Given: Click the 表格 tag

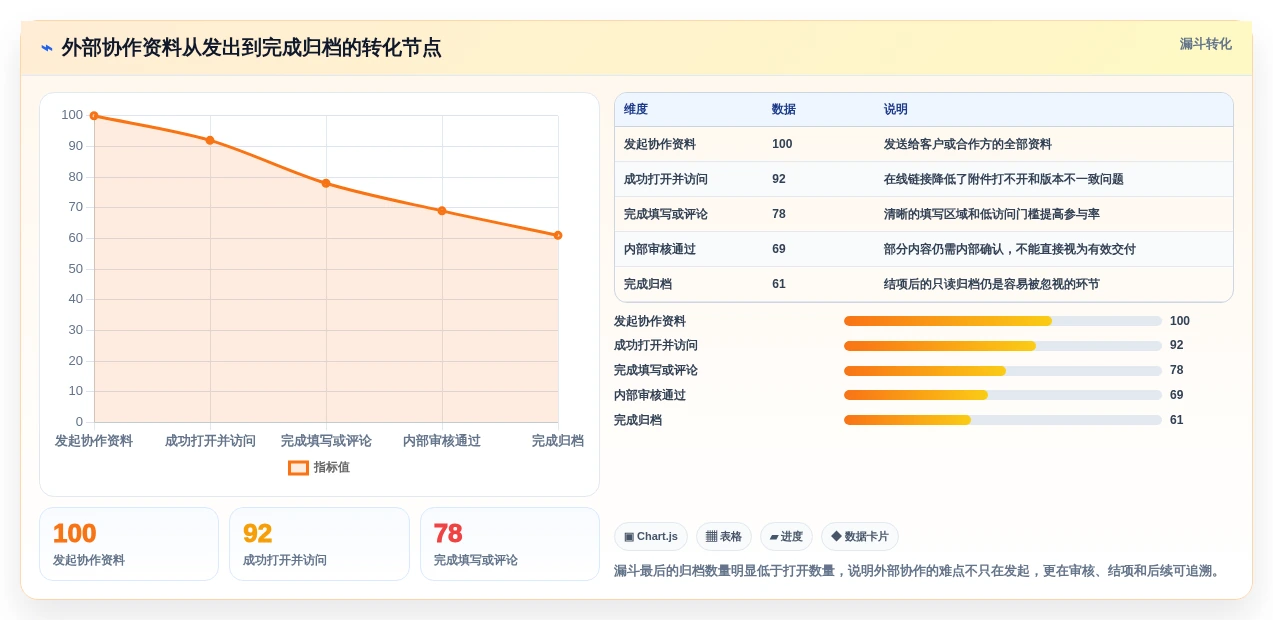Looking at the screenshot, I should click(x=724, y=537).
